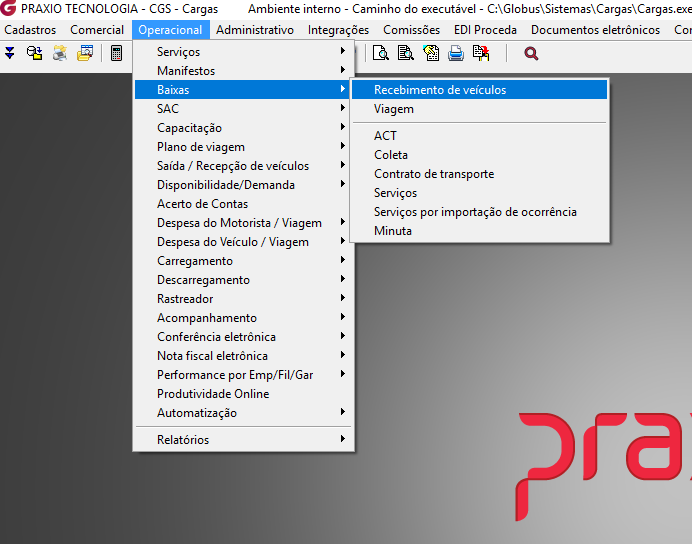Expand the Manifestos submenu
The height and width of the screenshot is (544, 692).
click(244, 71)
